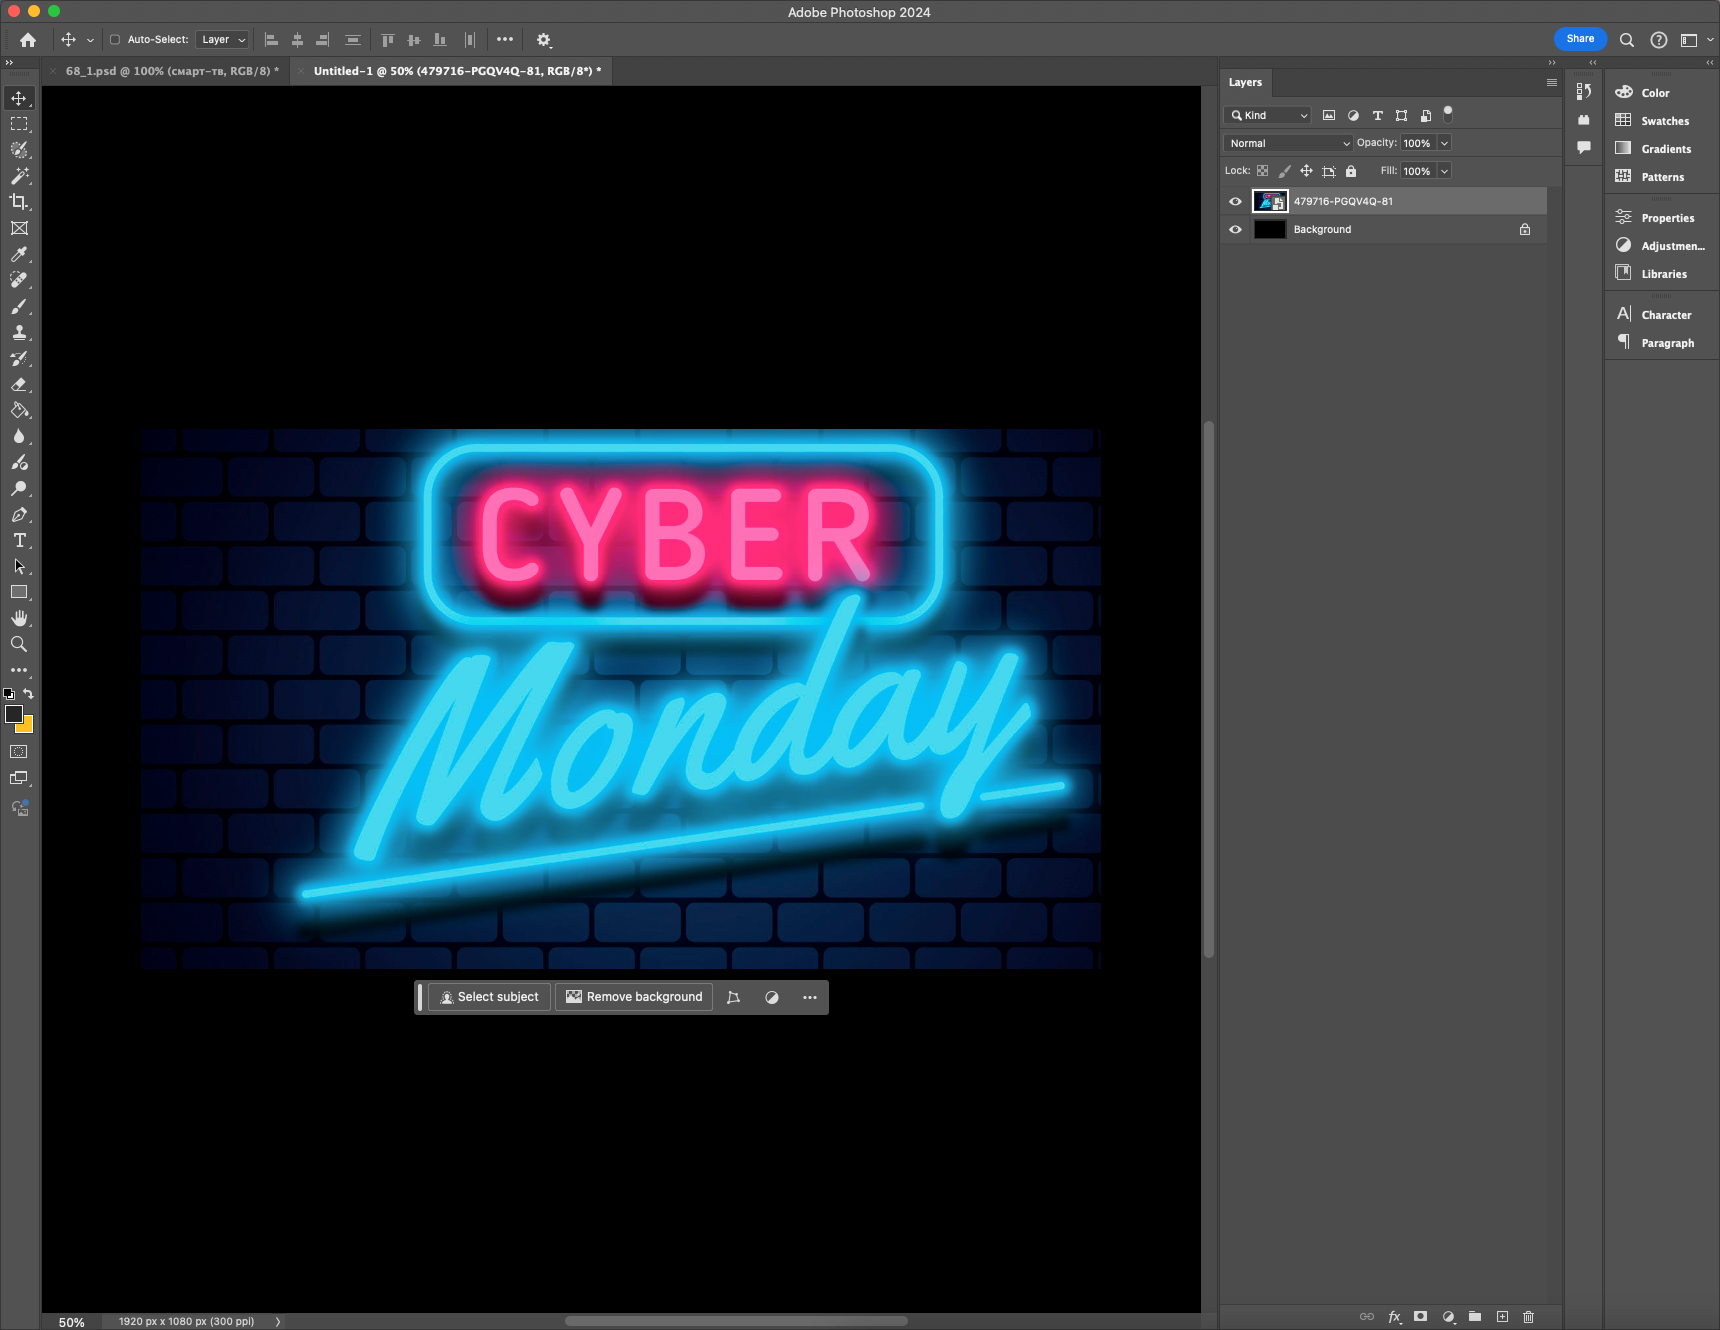Select the Hand tool
1720x1330 pixels.
coord(19,618)
